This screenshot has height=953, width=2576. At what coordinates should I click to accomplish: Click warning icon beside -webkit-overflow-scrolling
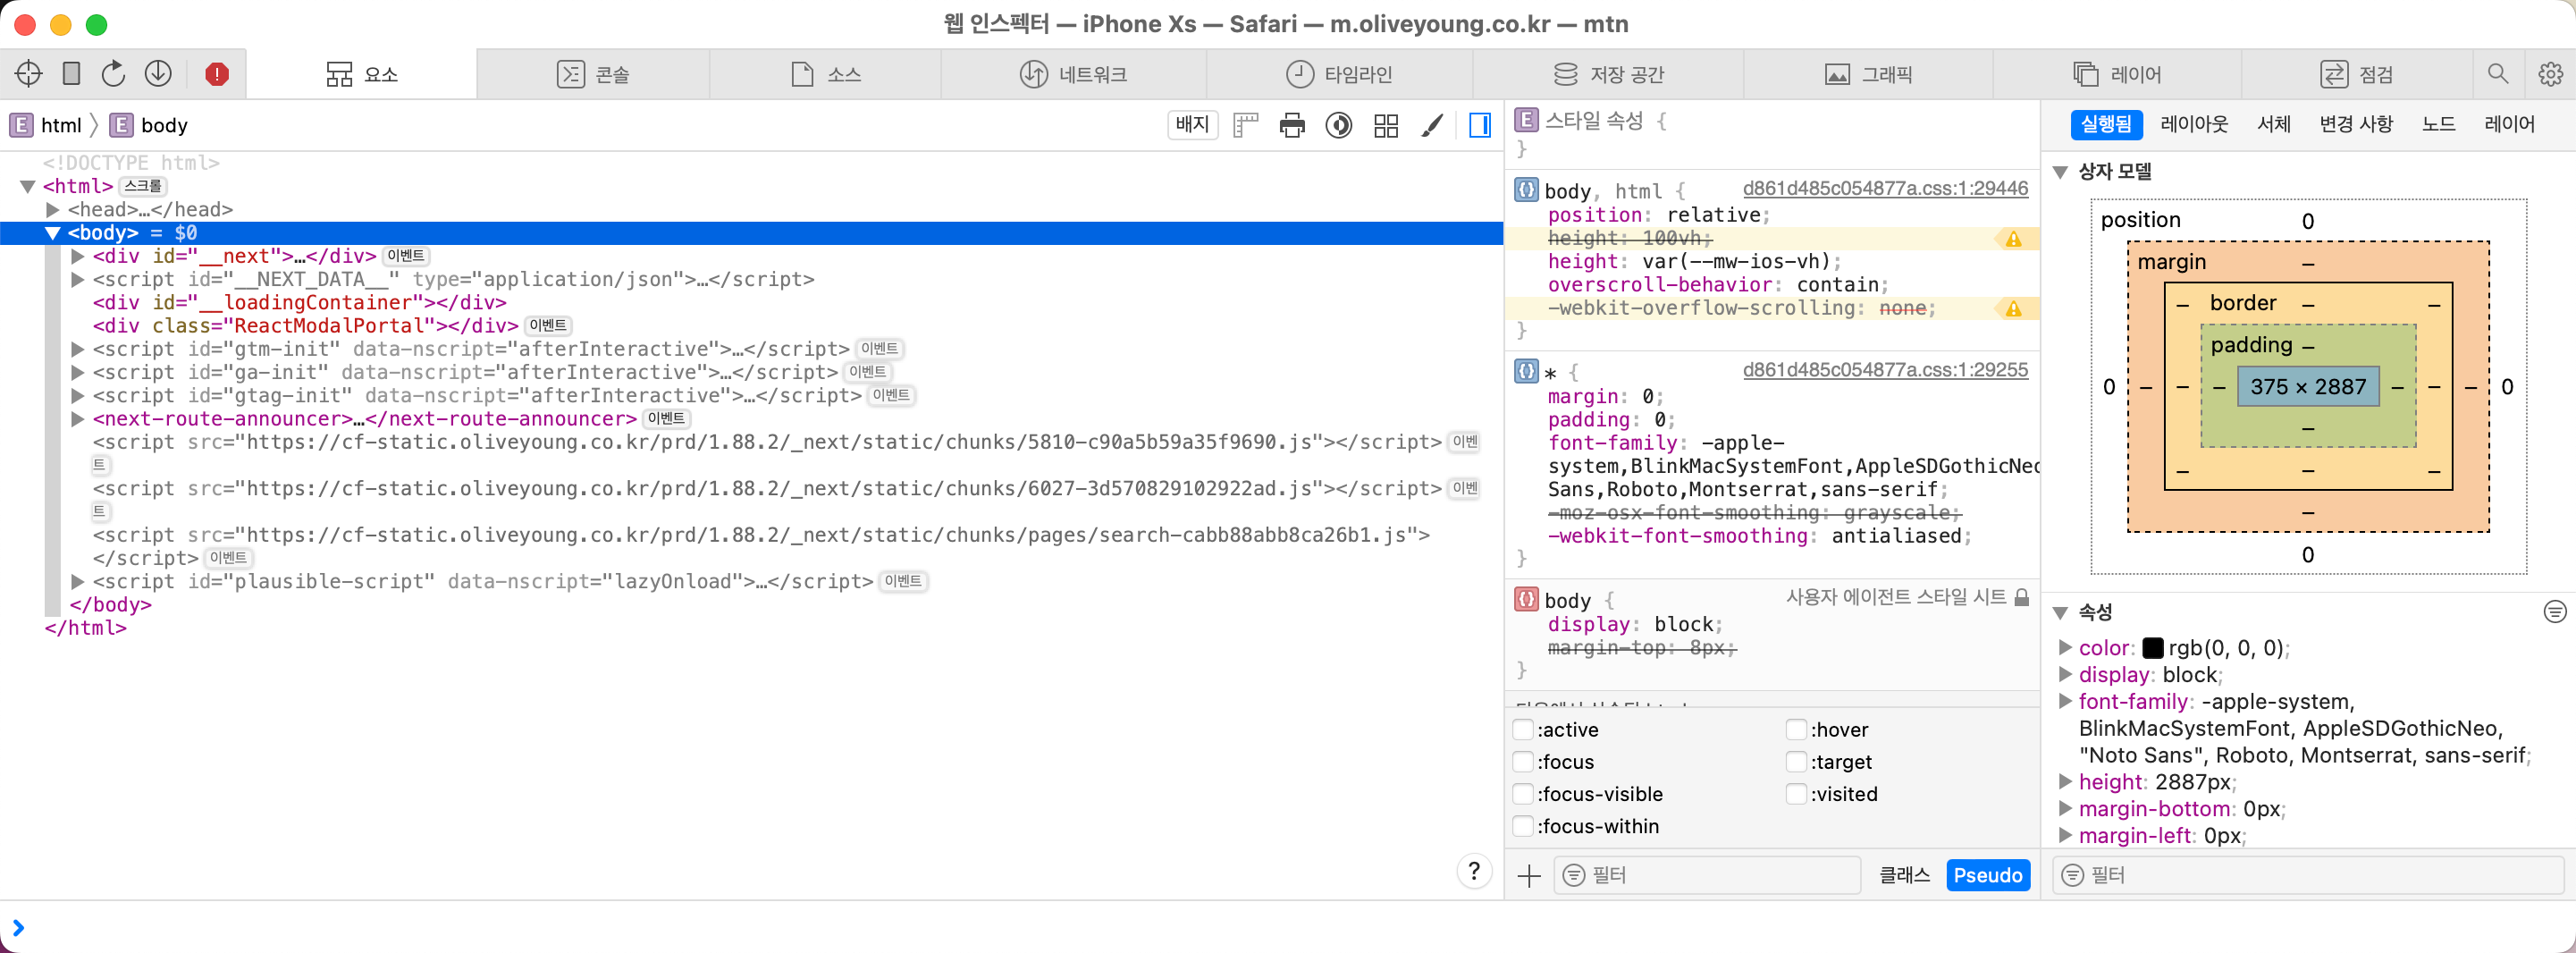(x=2013, y=309)
